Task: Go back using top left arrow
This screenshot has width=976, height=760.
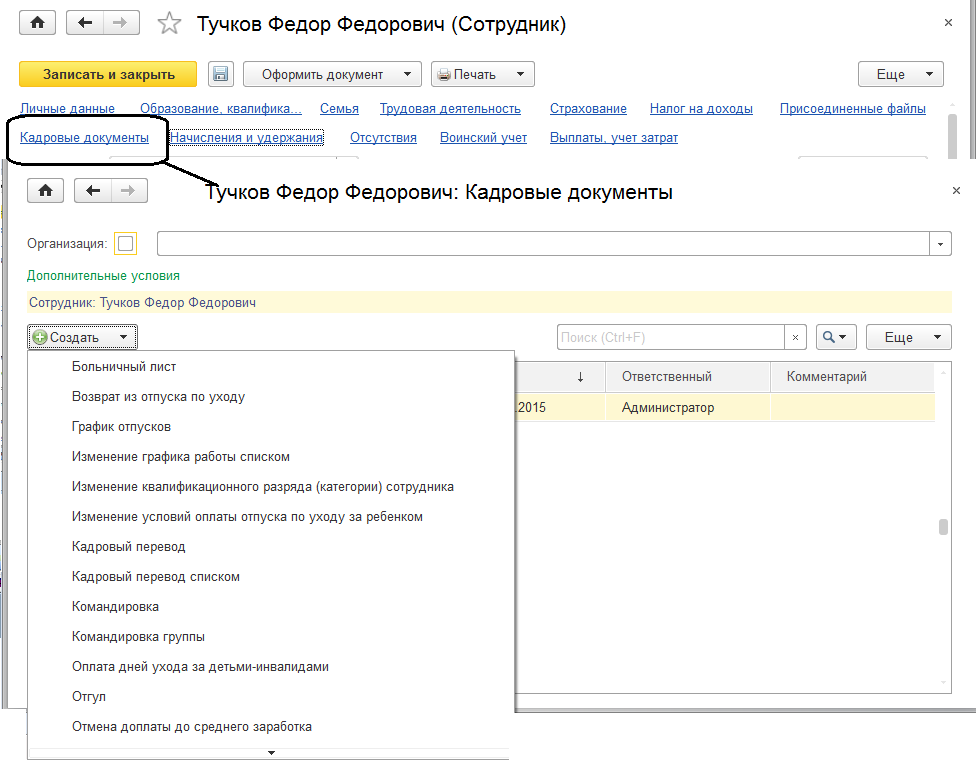Action: coord(85,23)
